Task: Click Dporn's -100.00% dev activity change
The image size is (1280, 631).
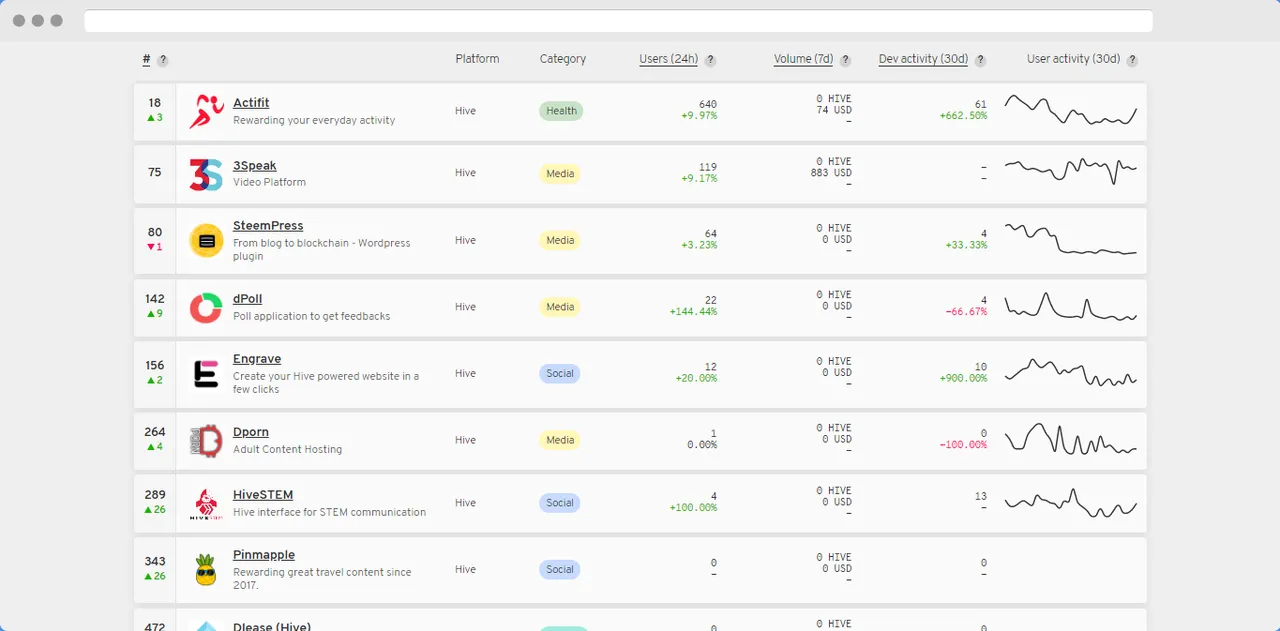Action: [x=963, y=445]
